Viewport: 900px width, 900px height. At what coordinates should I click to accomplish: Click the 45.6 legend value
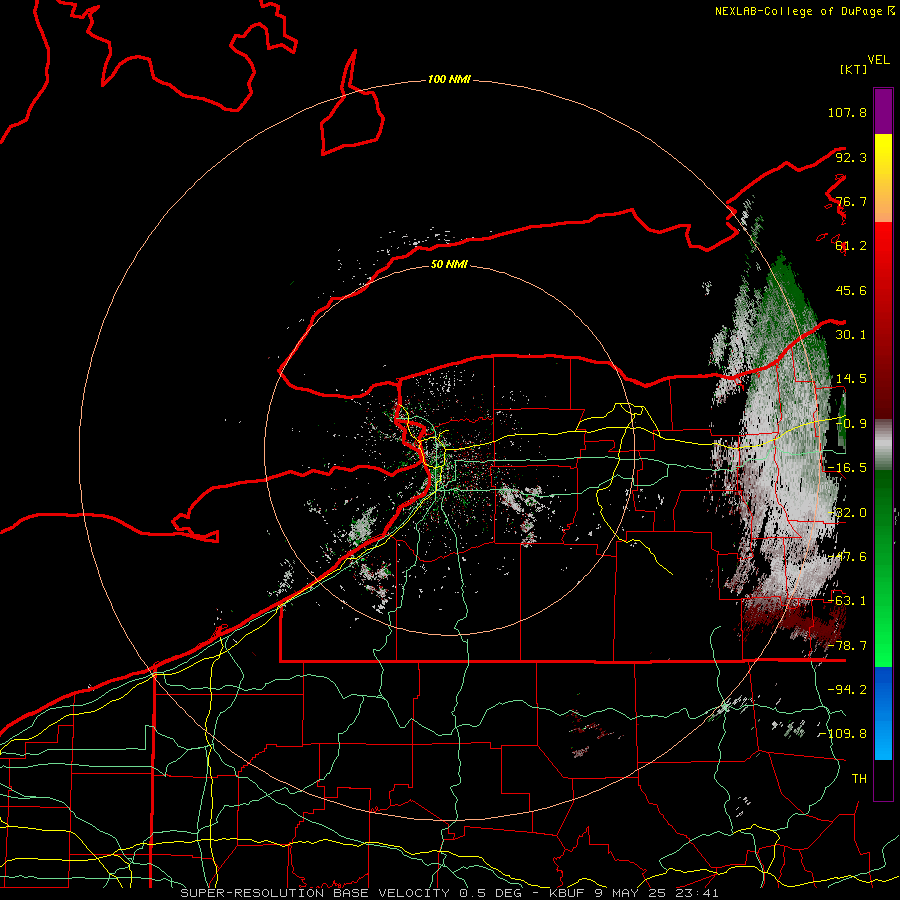851,290
